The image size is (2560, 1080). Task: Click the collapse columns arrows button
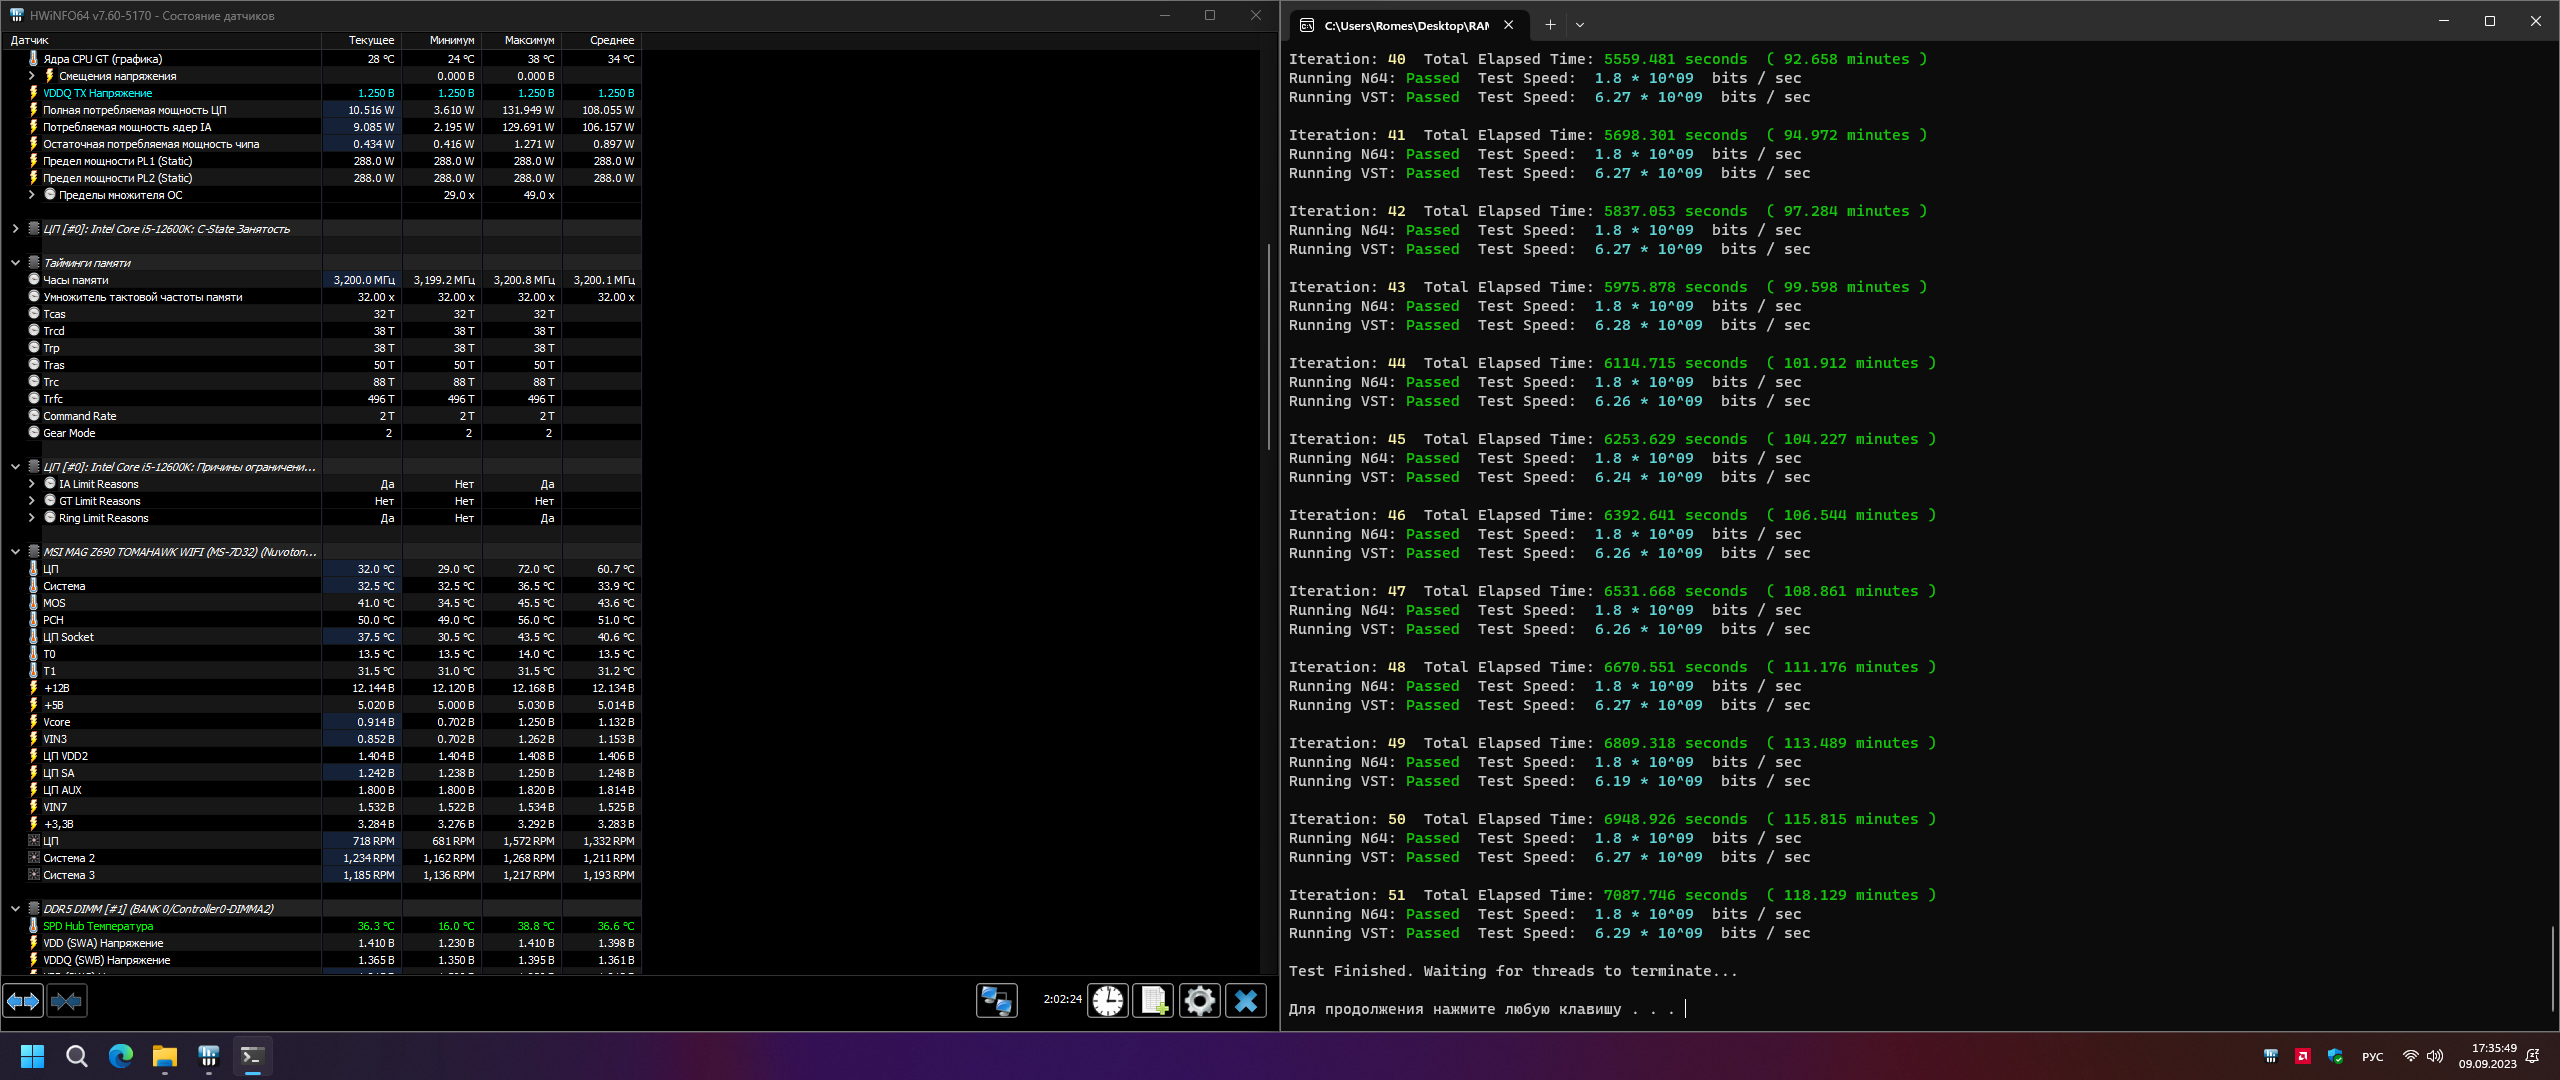(67, 1001)
